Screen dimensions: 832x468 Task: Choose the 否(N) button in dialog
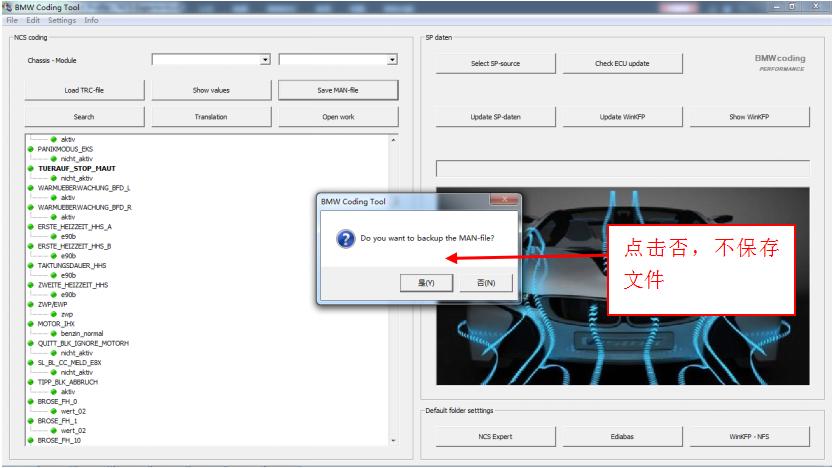tap(486, 283)
